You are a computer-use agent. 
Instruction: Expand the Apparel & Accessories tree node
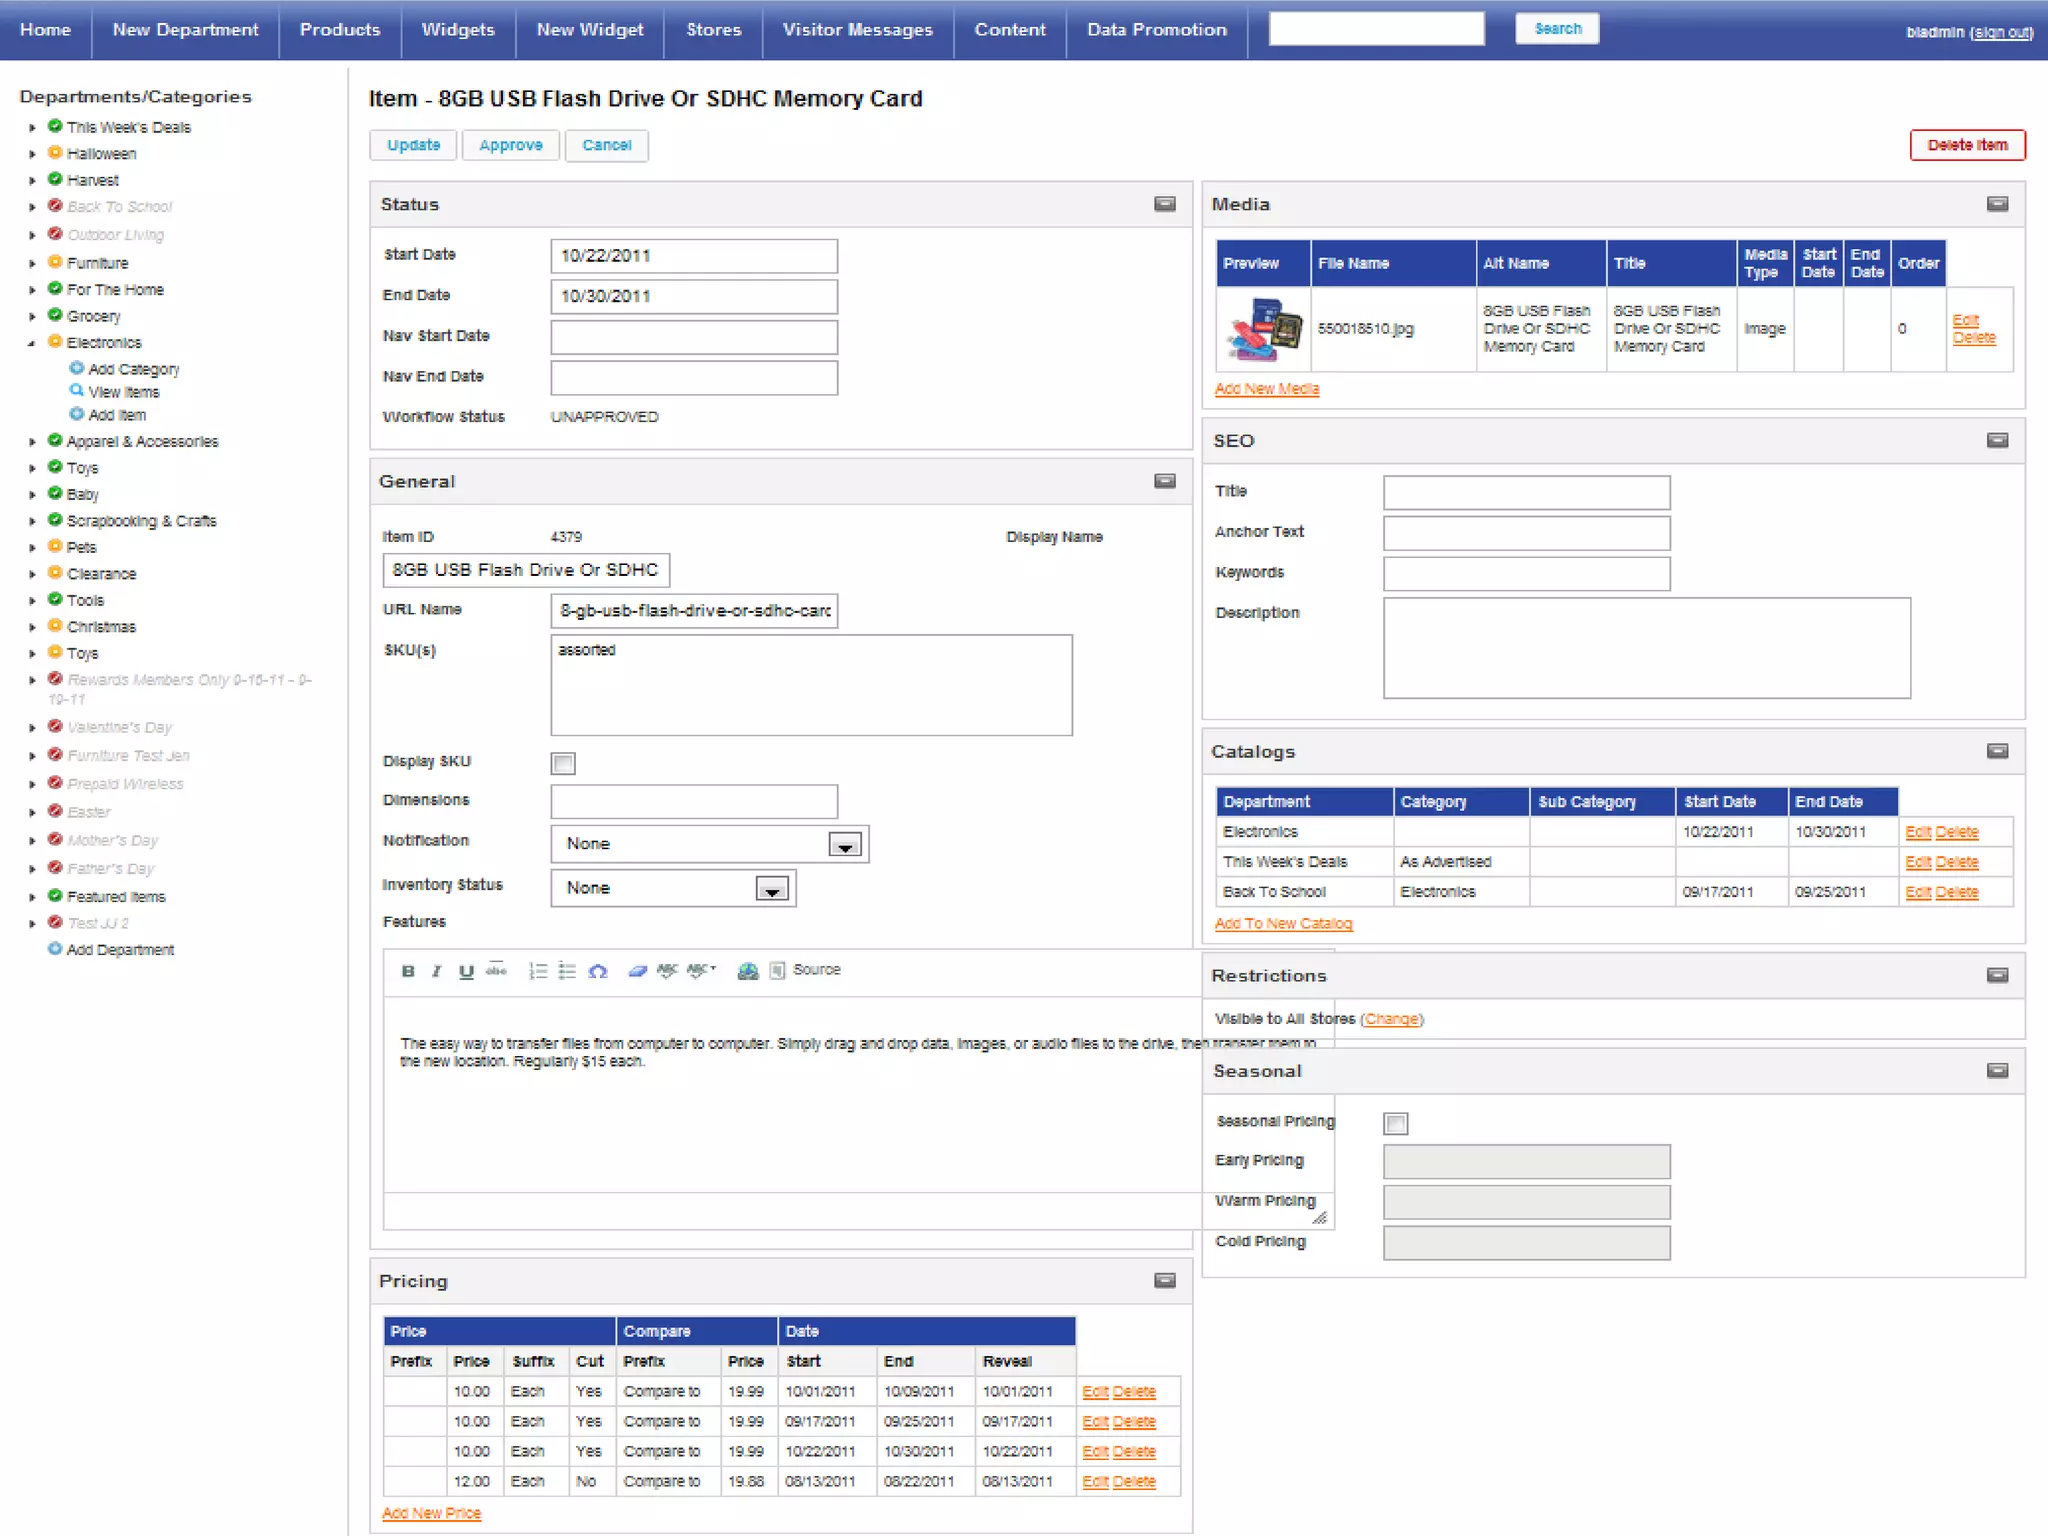pos(32,442)
